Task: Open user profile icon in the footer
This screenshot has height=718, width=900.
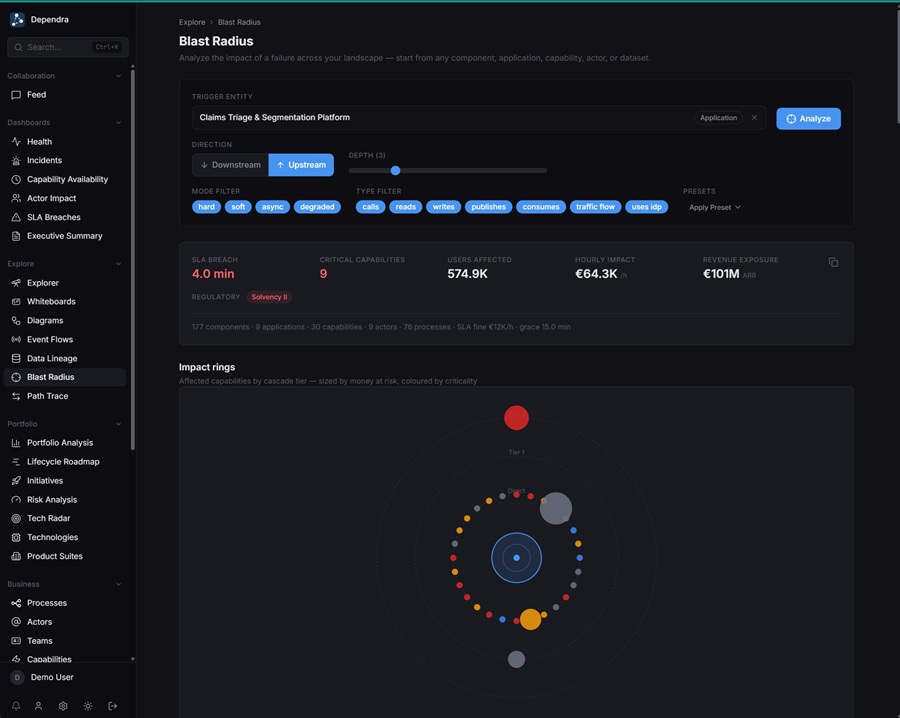Action: click(x=38, y=706)
